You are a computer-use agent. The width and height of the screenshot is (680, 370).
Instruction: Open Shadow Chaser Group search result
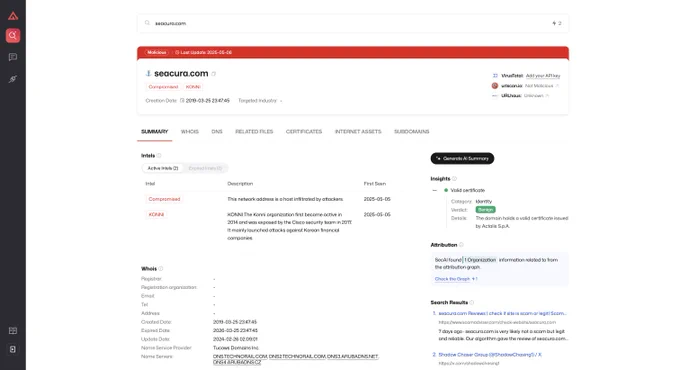(490, 355)
